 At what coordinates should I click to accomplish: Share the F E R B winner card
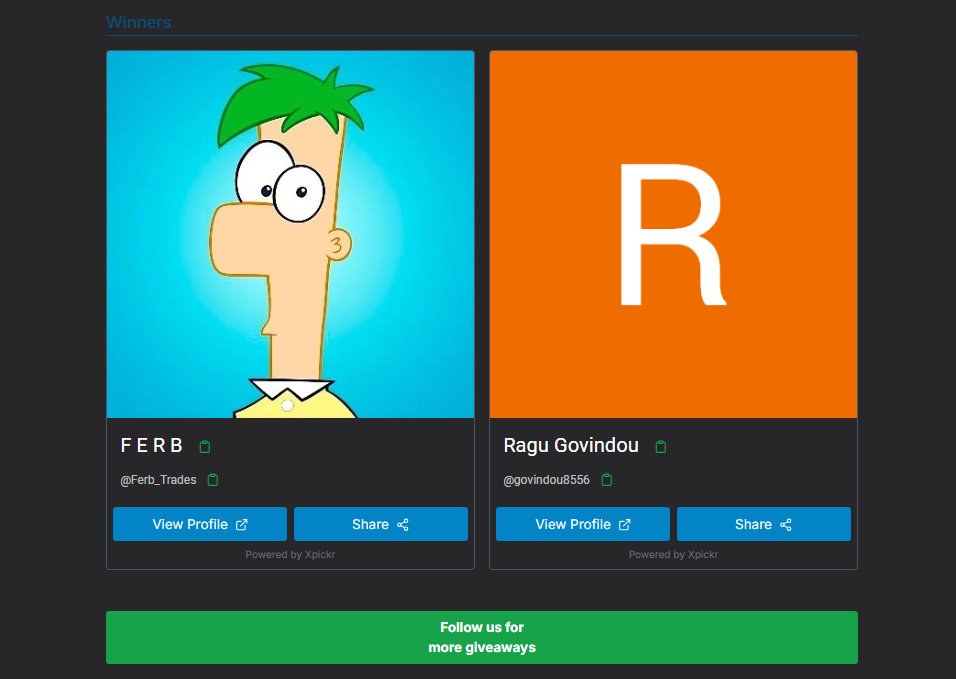click(x=380, y=524)
